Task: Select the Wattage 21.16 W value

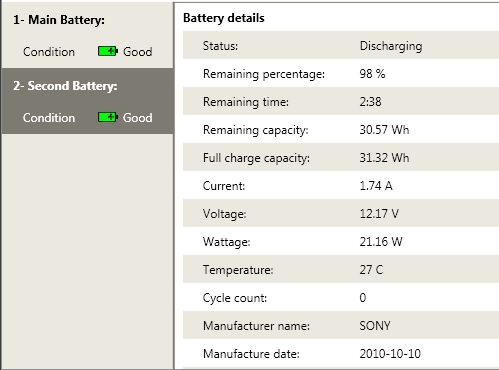Action: tap(381, 242)
